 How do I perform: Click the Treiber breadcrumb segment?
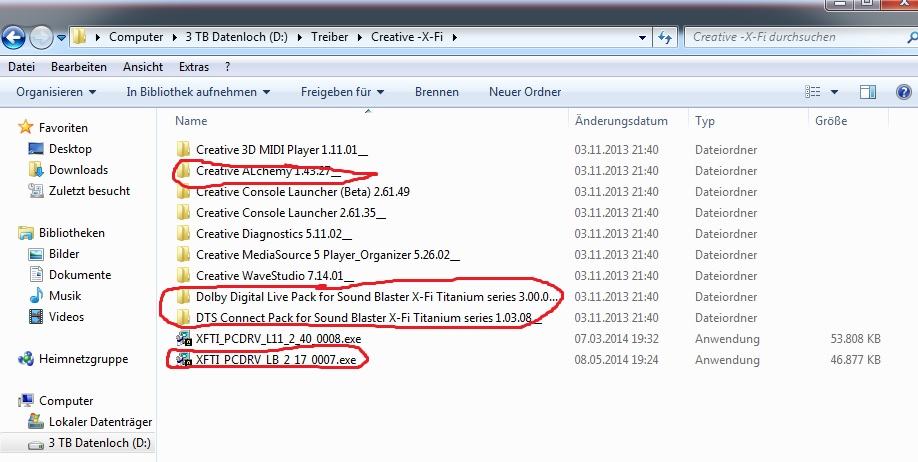point(330,37)
